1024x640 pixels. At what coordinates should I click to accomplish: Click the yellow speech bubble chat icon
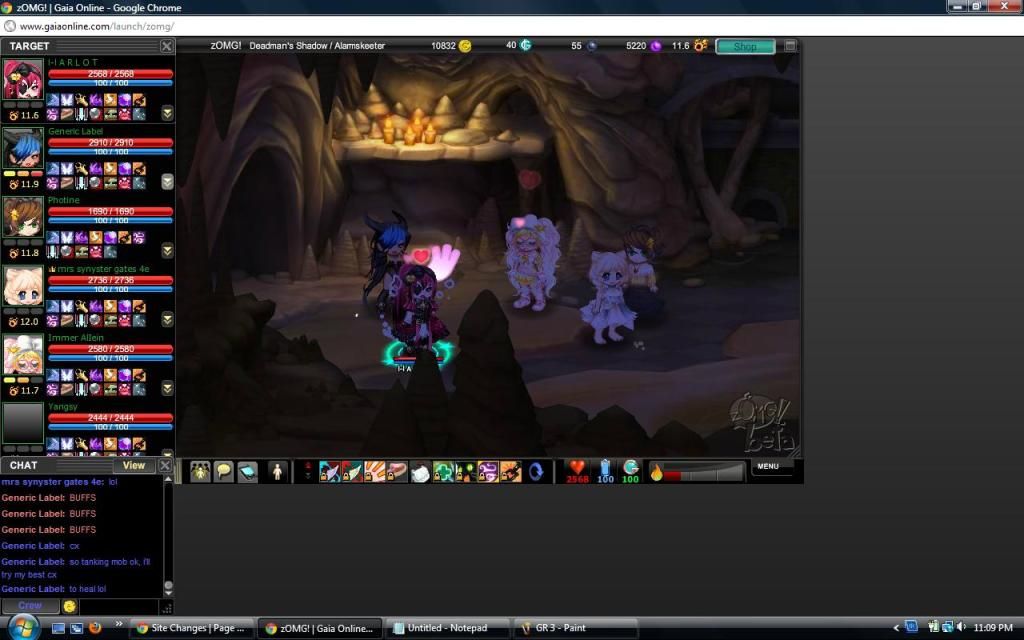click(224, 472)
